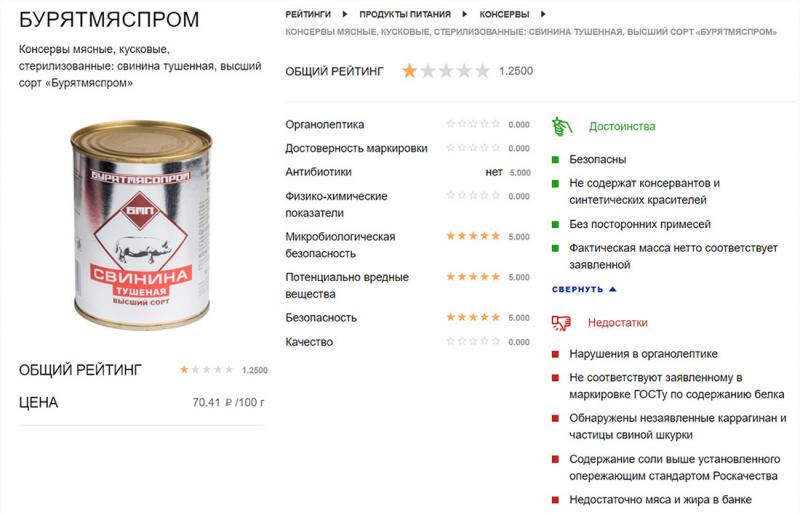Click the Органолептика empty star rating
This screenshot has width=800, height=514.
pyautogui.click(x=473, y=124)
